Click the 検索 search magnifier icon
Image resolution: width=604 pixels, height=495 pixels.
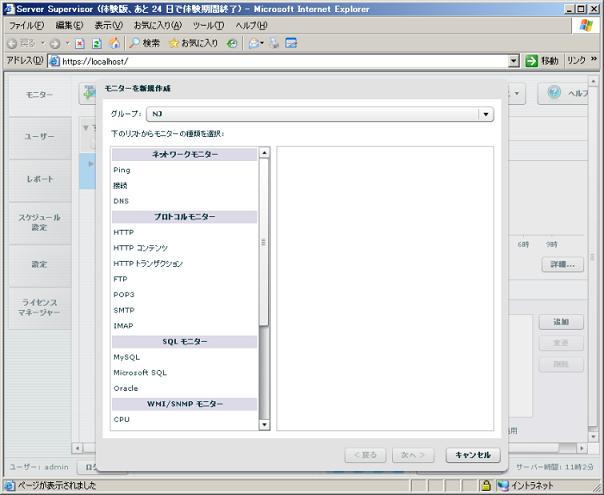[134, 43]
